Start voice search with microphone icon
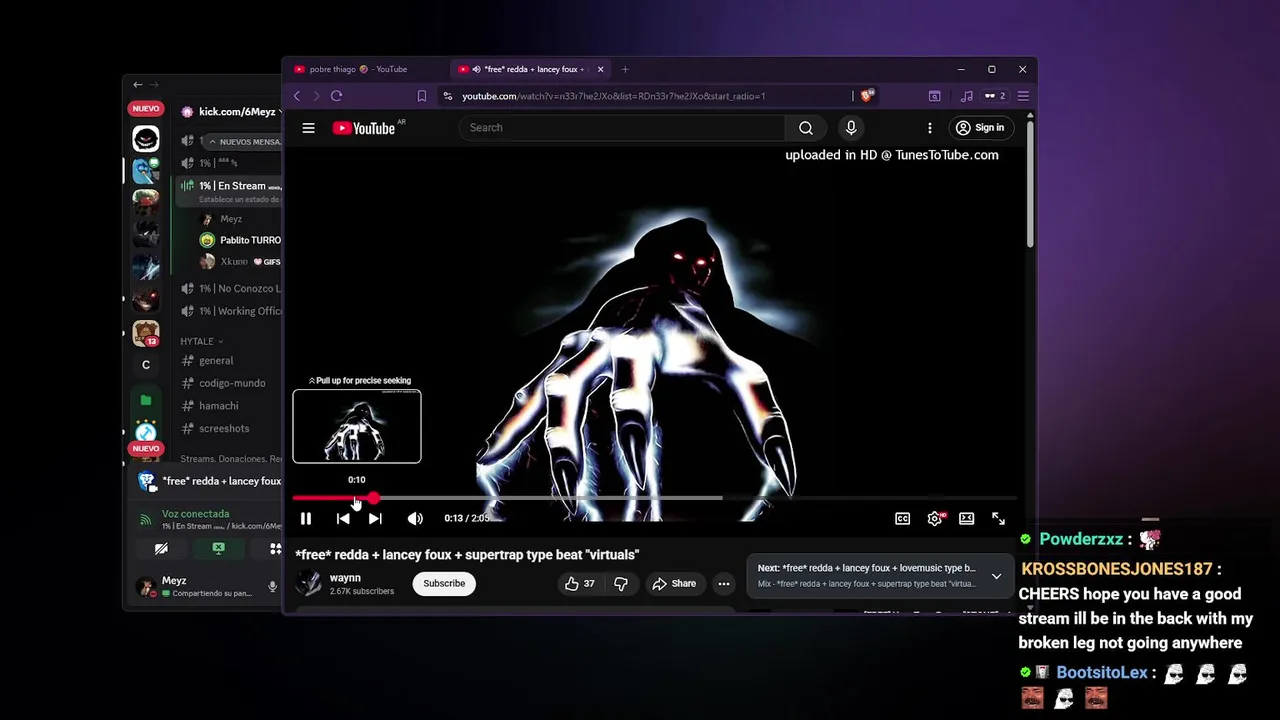1280x720 pixels. (851, 128)
